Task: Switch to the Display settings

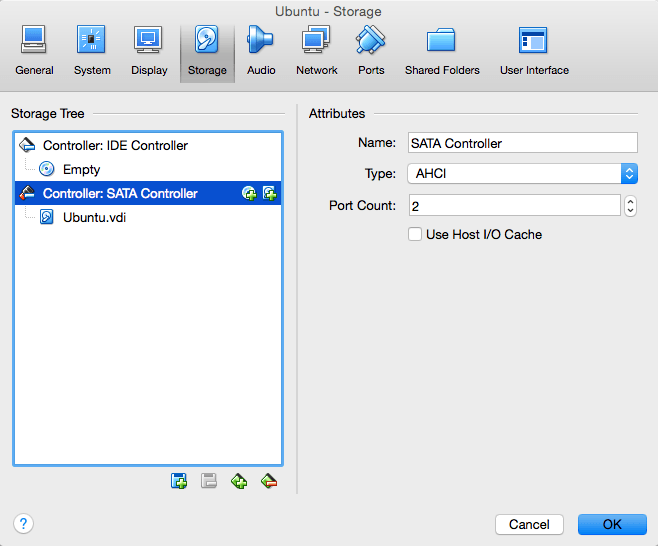Action: [149, 51]
